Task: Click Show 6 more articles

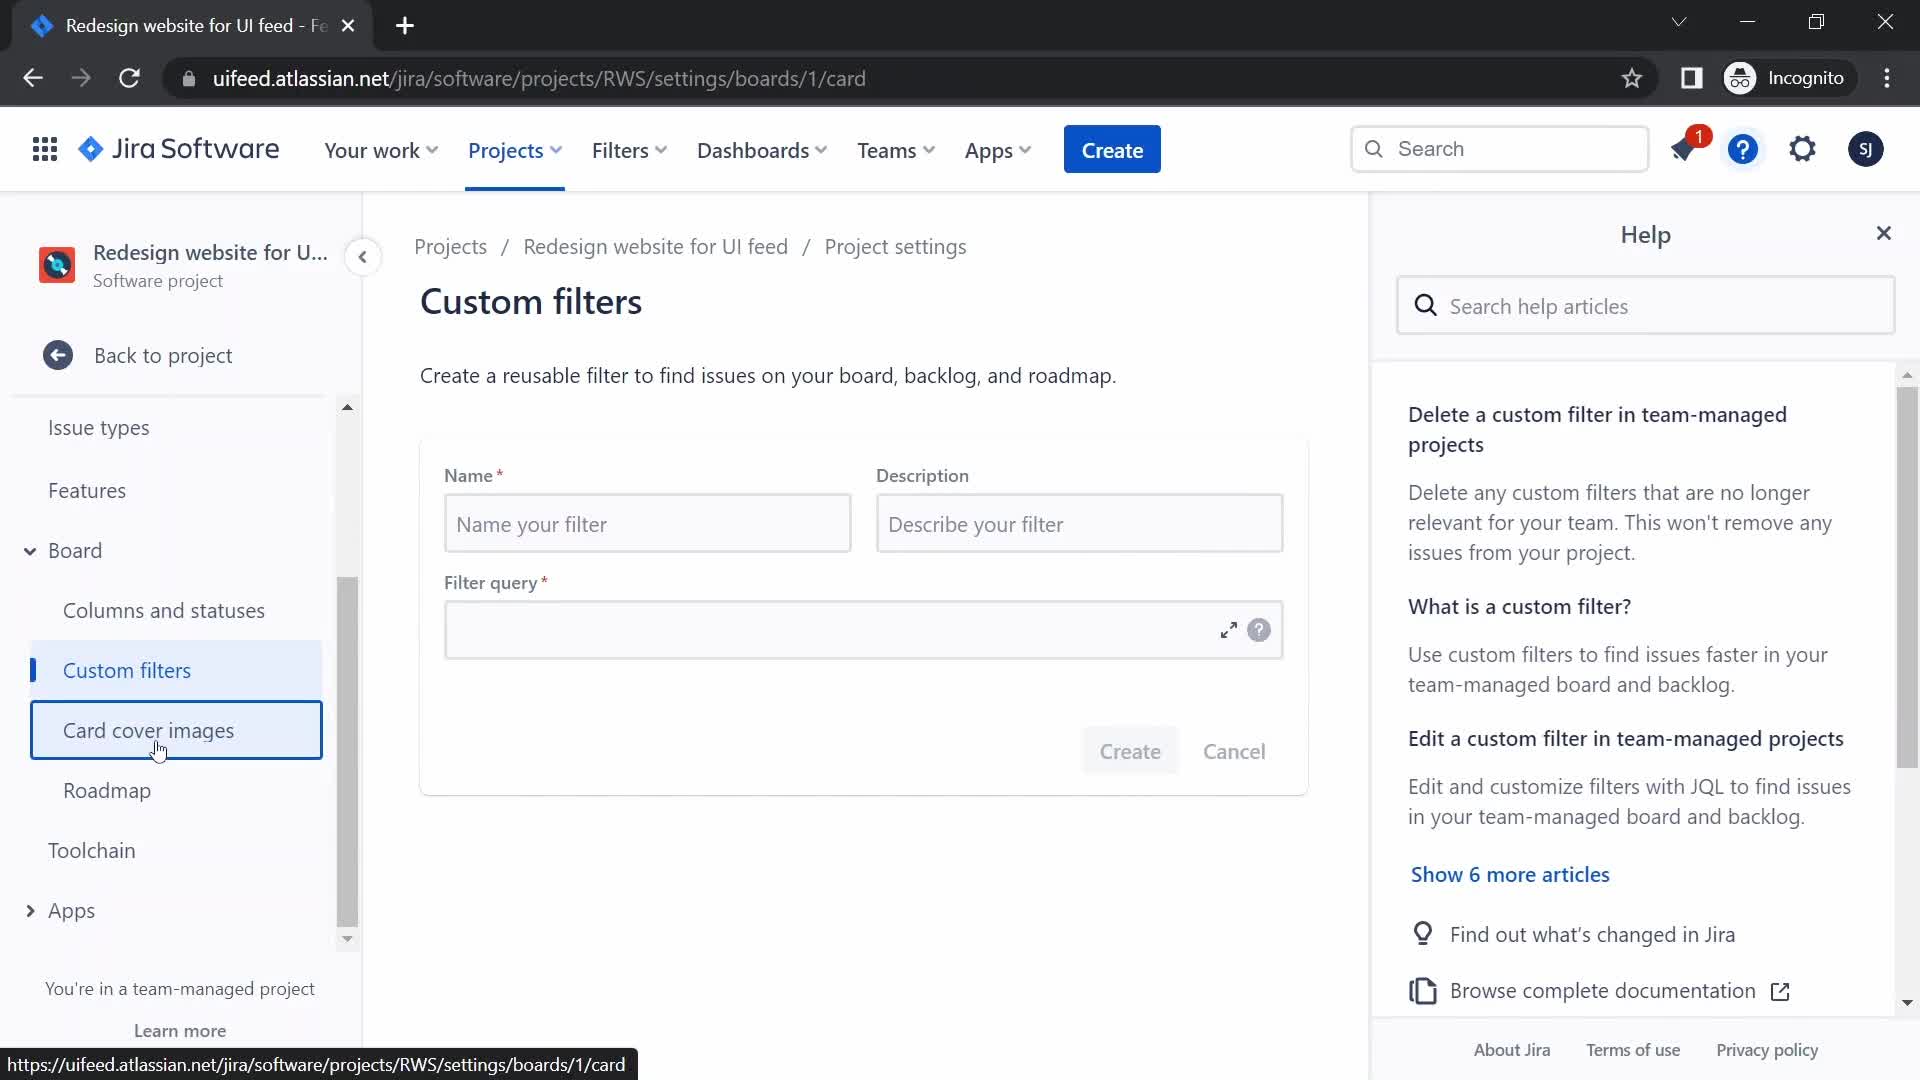Action: [x=1510, y=874]
